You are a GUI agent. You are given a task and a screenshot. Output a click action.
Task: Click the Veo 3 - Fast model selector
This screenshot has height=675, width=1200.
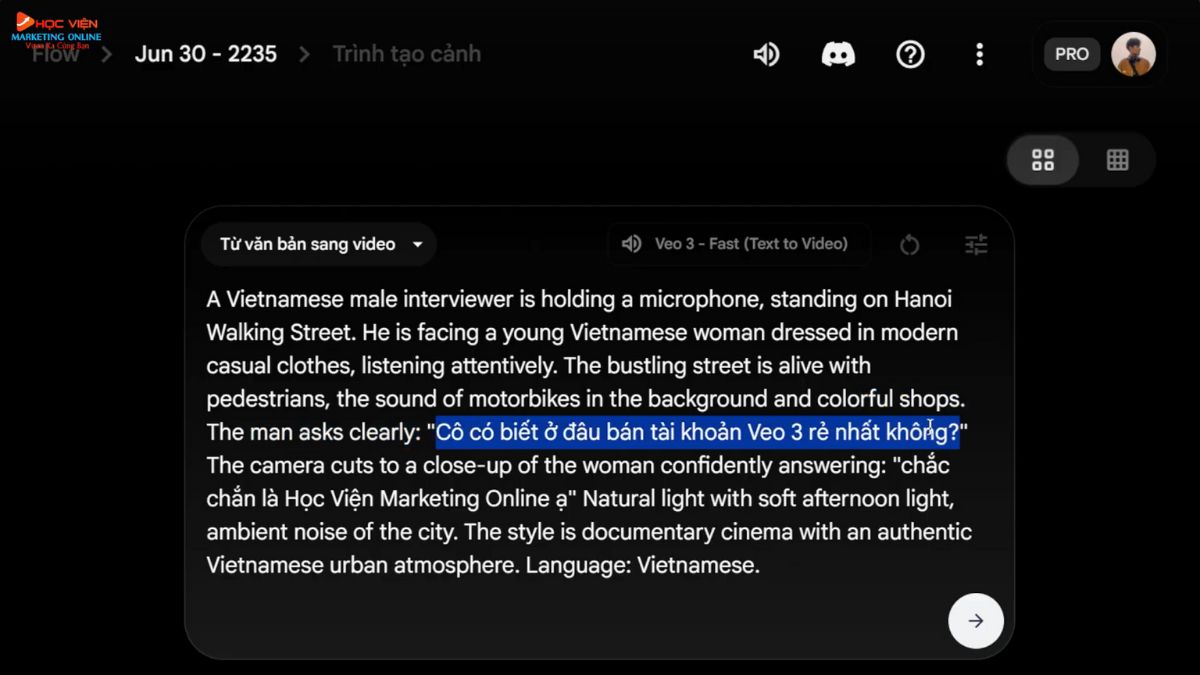tap(738, 244)
